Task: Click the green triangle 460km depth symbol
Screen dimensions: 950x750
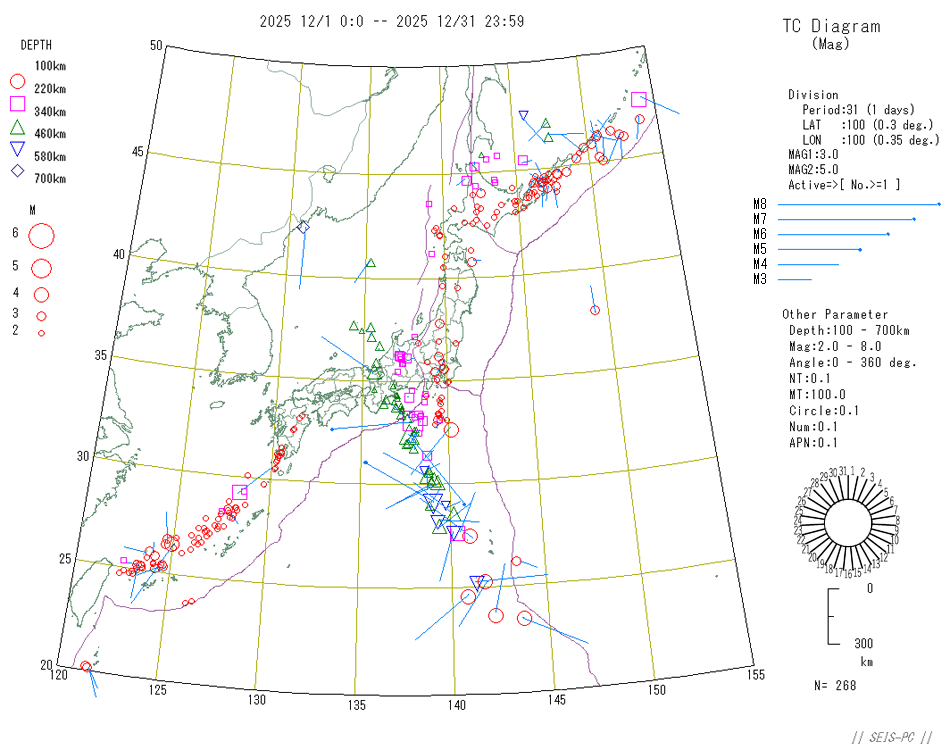Action: click(18, 127)
